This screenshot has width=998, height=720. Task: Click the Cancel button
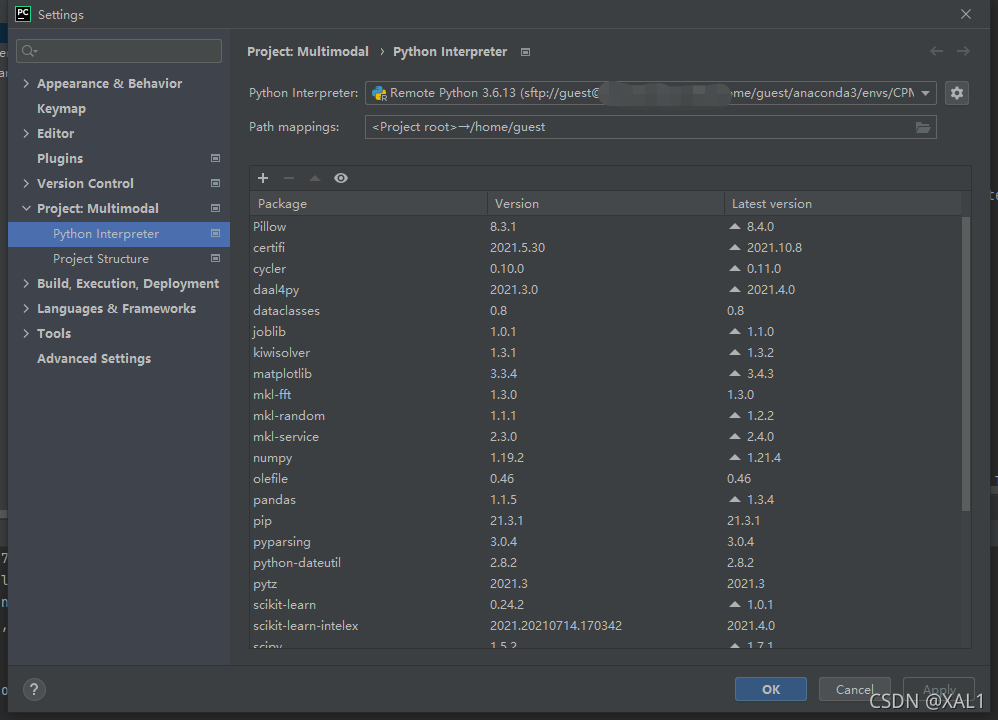854,689
